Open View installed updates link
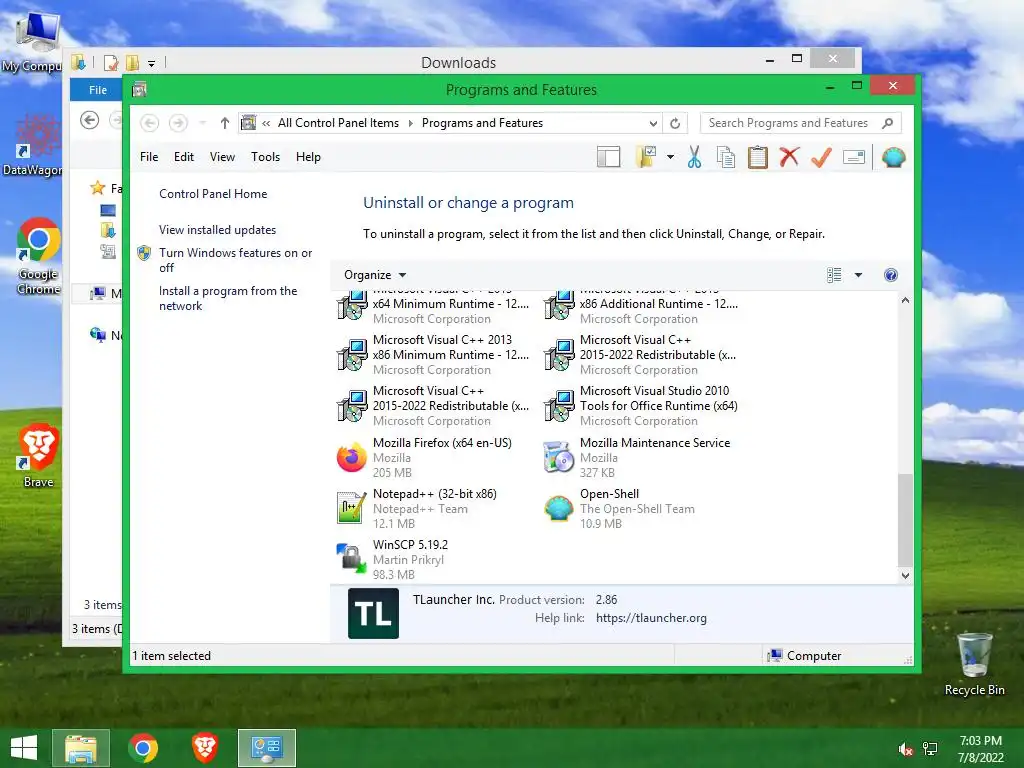 pyautogui.click(x=217, y=230)
